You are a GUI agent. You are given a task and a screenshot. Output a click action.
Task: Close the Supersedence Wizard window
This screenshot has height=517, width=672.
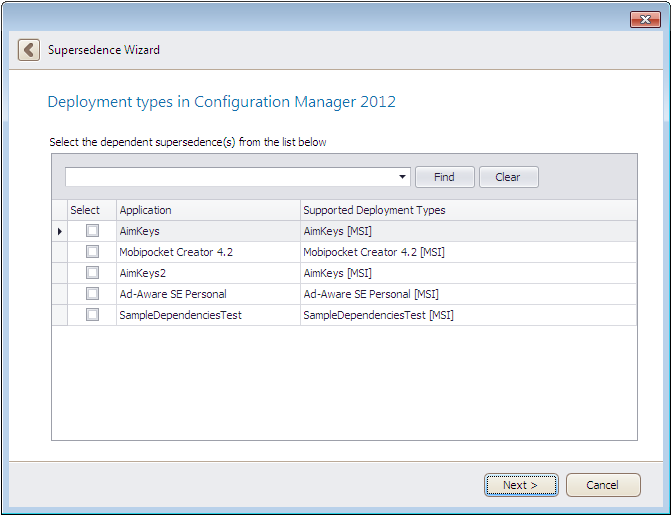click(x=644, y=19)
